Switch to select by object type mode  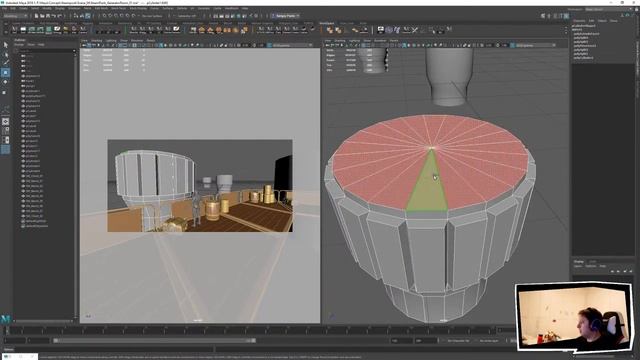pos(82,16)
